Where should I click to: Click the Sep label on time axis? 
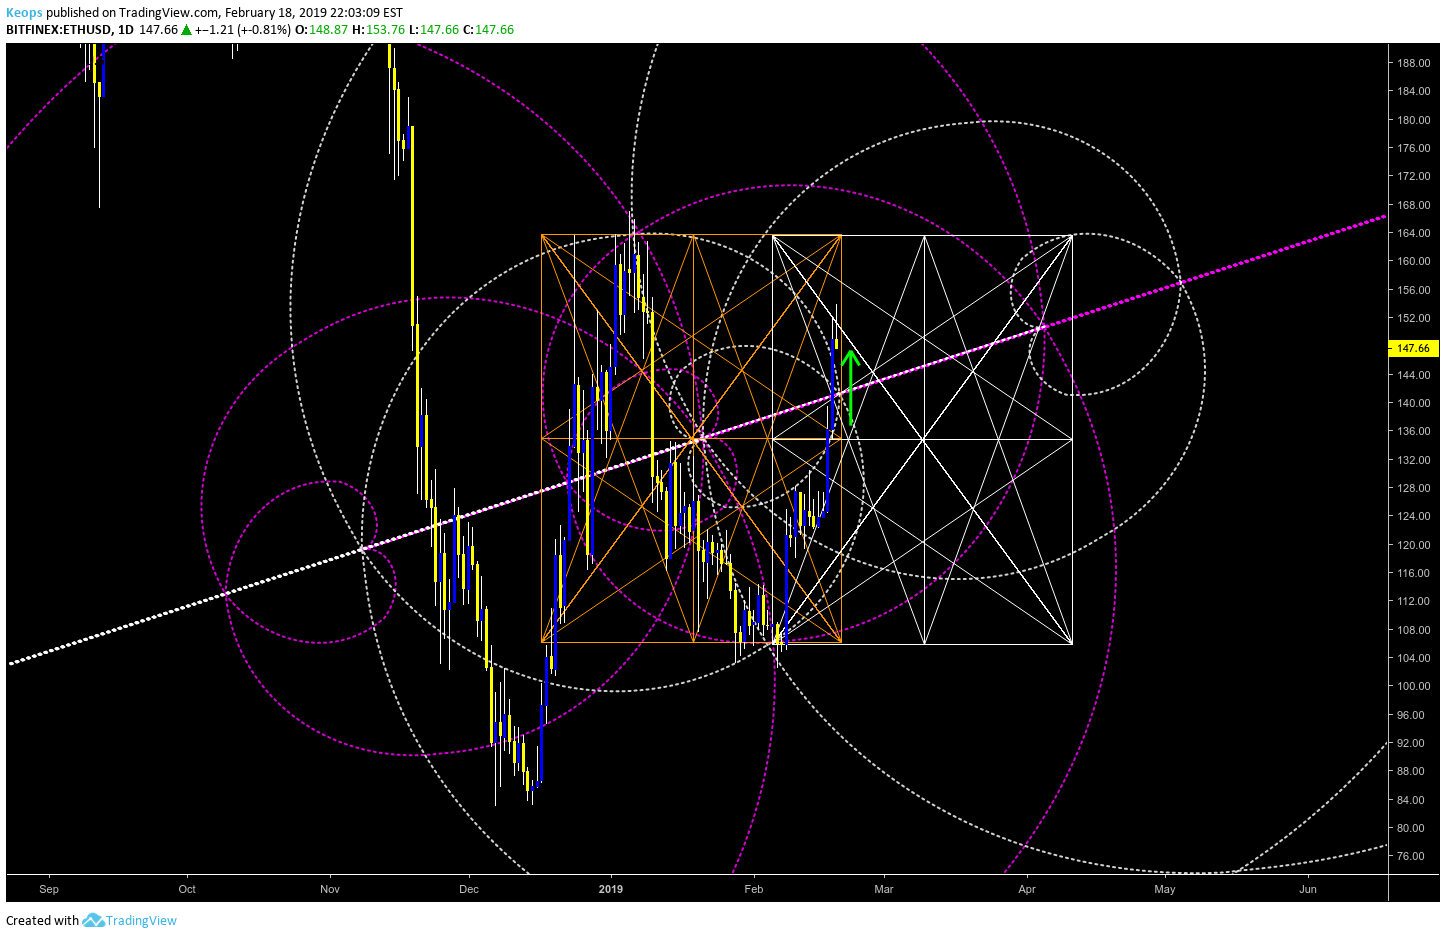[49, 889]
